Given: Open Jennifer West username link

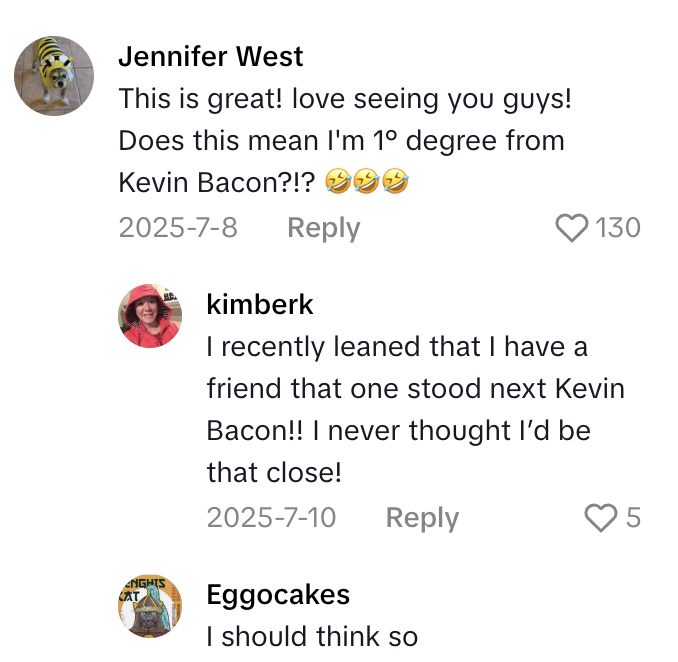Looking at the screenshot, I should (210, 56).
